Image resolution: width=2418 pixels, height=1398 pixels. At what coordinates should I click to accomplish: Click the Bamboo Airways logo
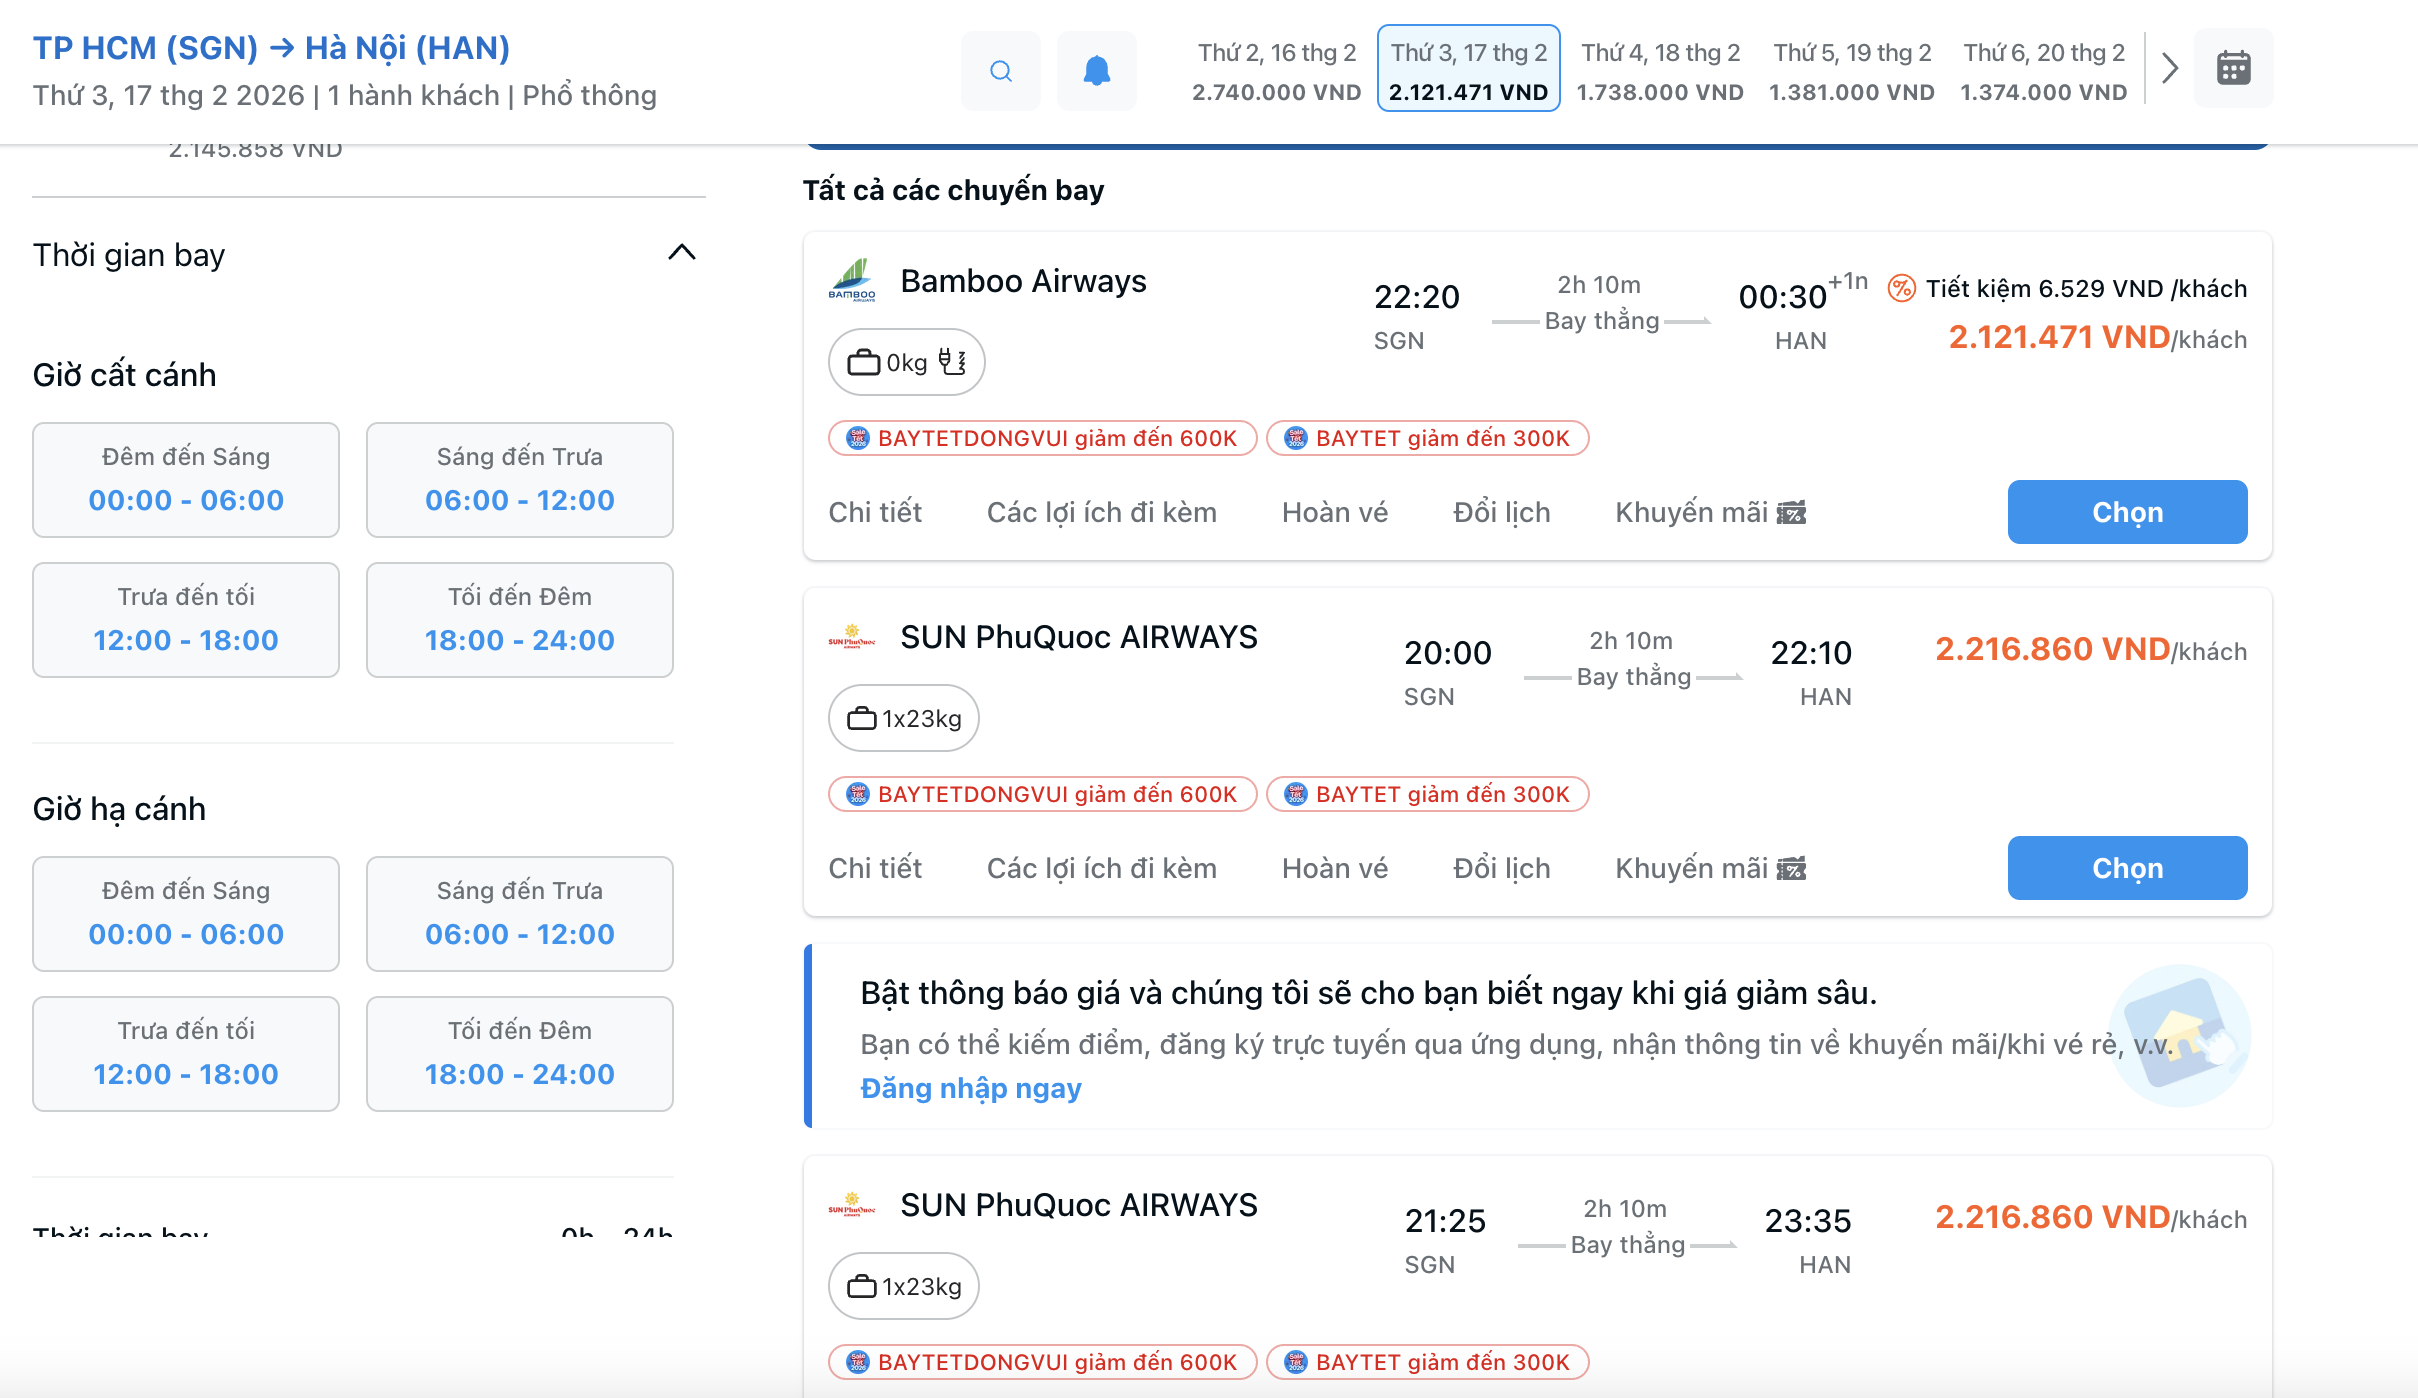point(852,281)
